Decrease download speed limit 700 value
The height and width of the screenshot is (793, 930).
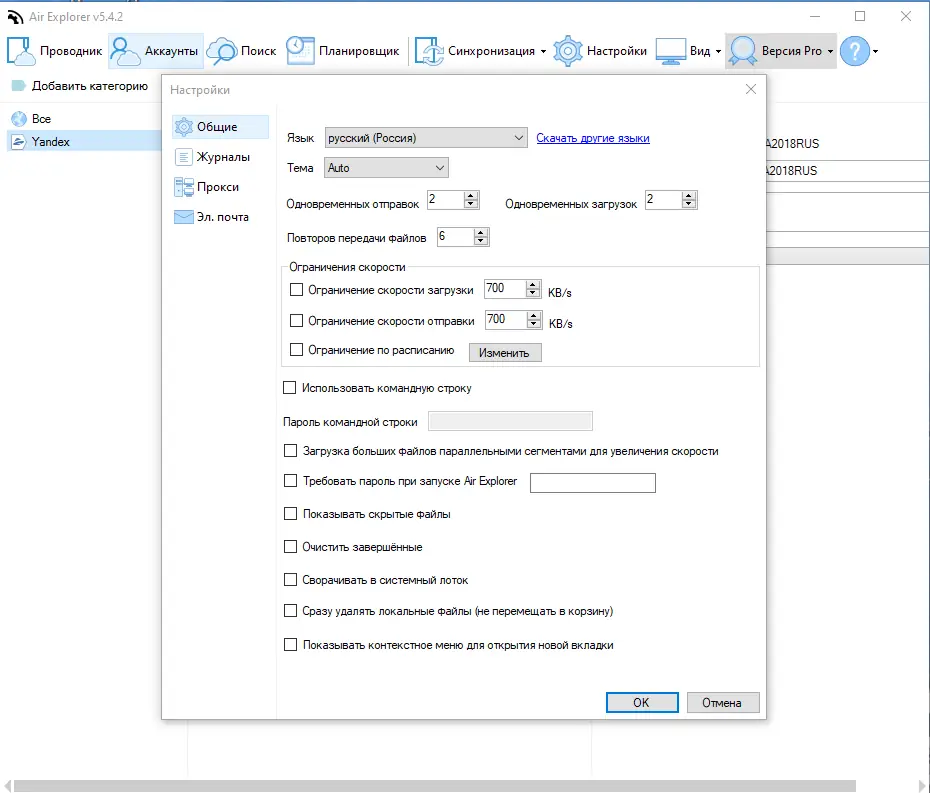(533, 293)
